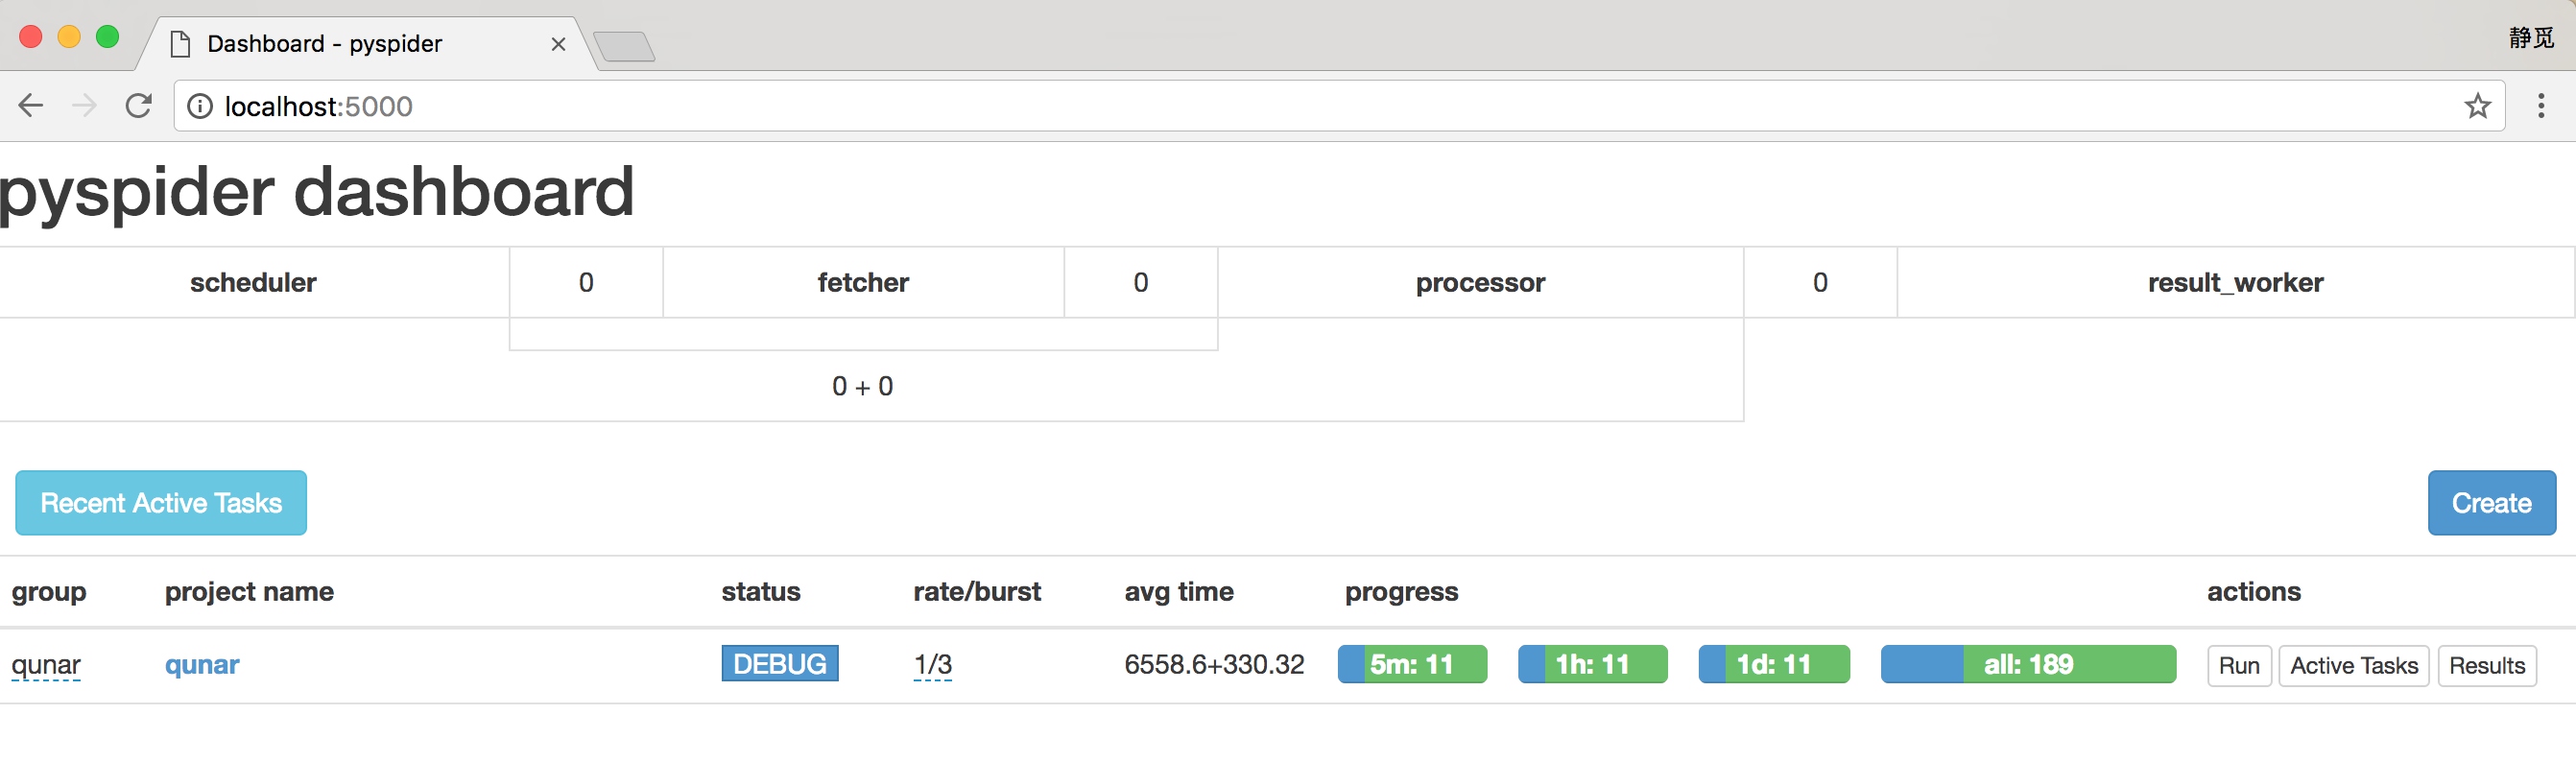Open Results for qunar
The image size is (2576, 762).
[x=2487, y=666]
